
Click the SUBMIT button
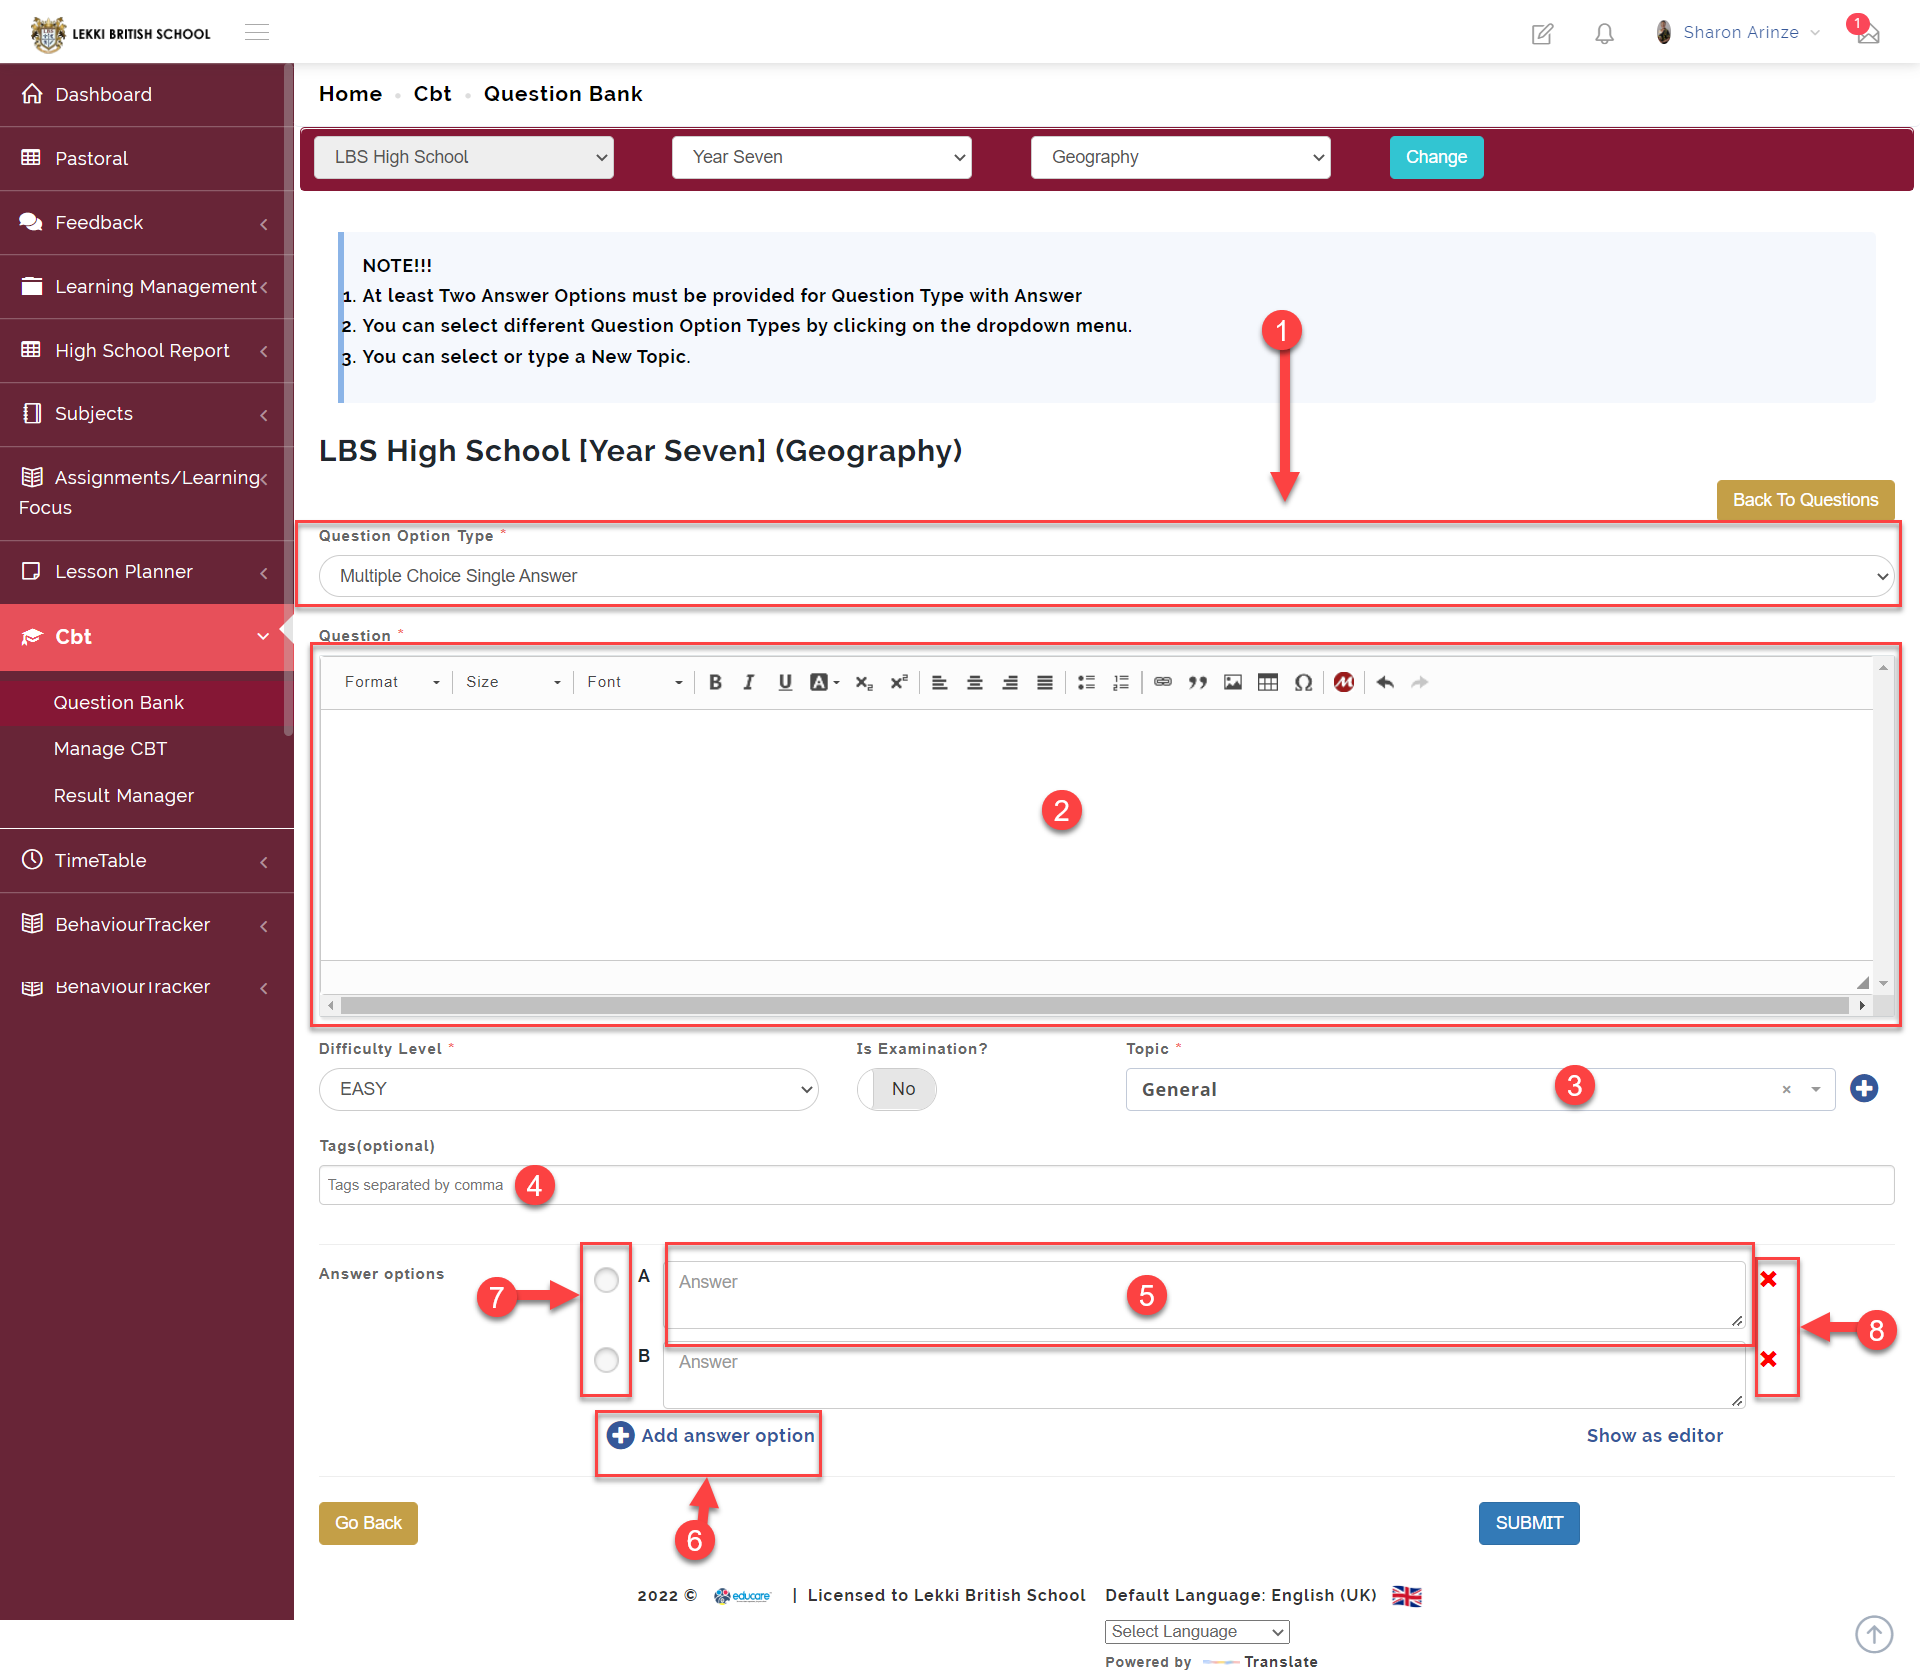click(x=1528, y=1523)
